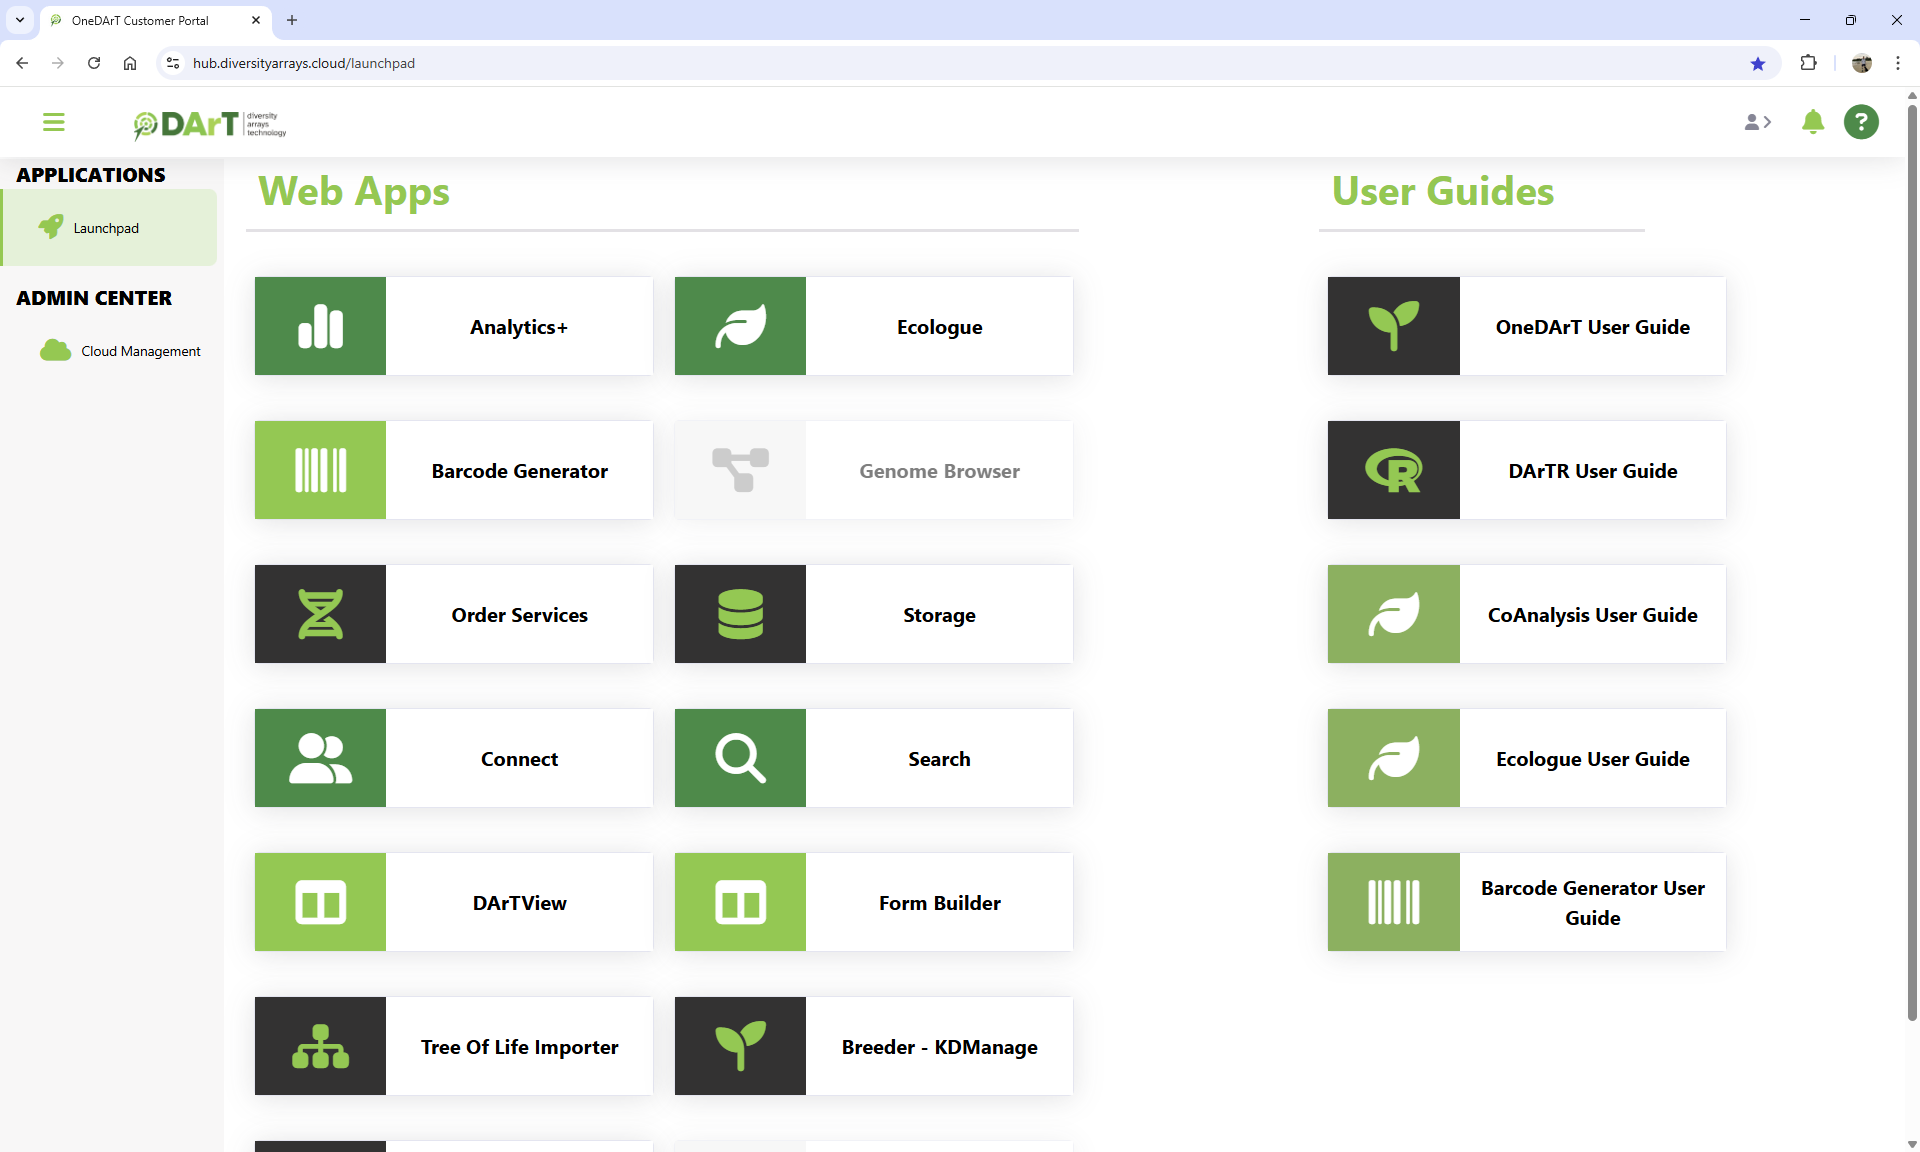Open the DArTR User Guide link

click(x=1592, y=471)
